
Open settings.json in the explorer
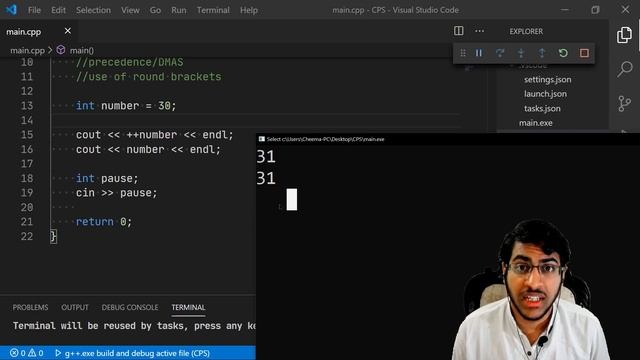(x=547, y=80)
